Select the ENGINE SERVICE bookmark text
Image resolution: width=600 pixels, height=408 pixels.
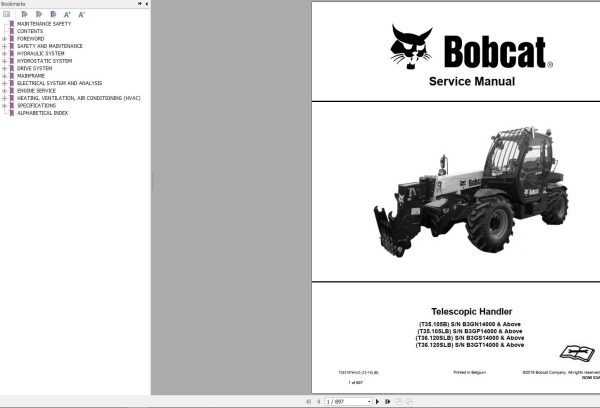click(36, 91)
